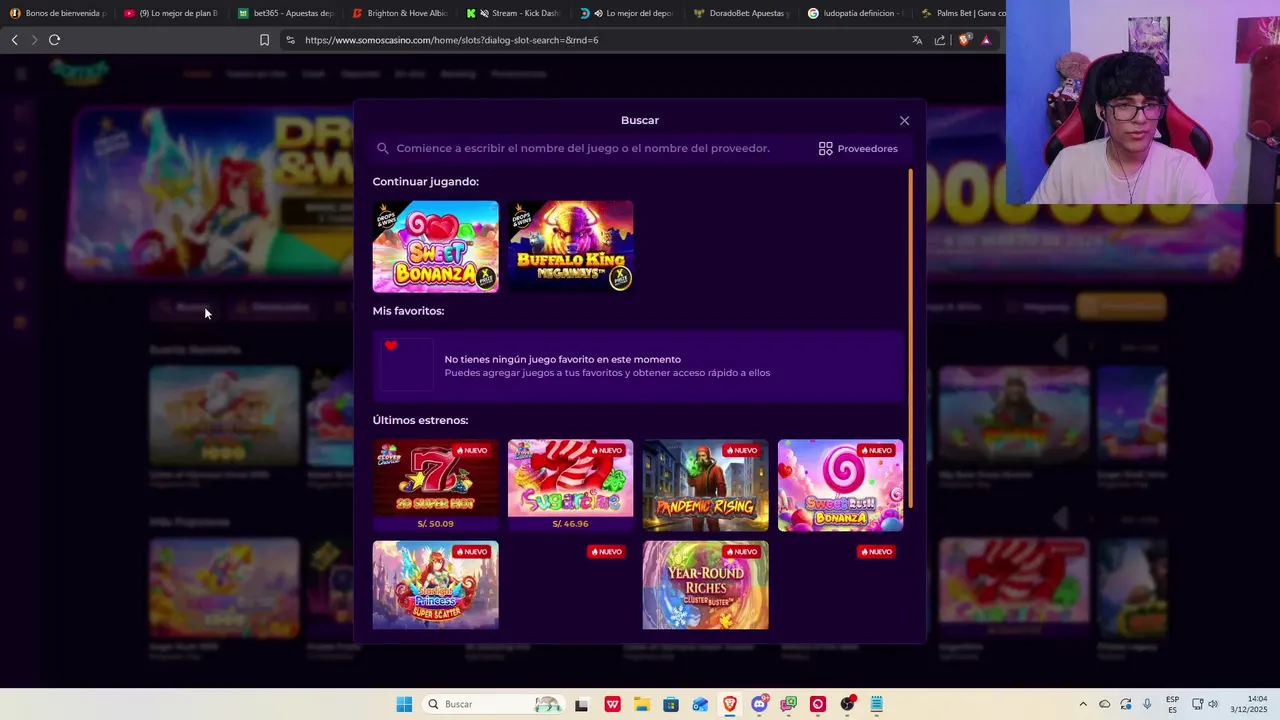The width and height of the screenshot is (1280, 720).
Task: Click the taskbar Buscar search box
Action: tap(492, 704)
